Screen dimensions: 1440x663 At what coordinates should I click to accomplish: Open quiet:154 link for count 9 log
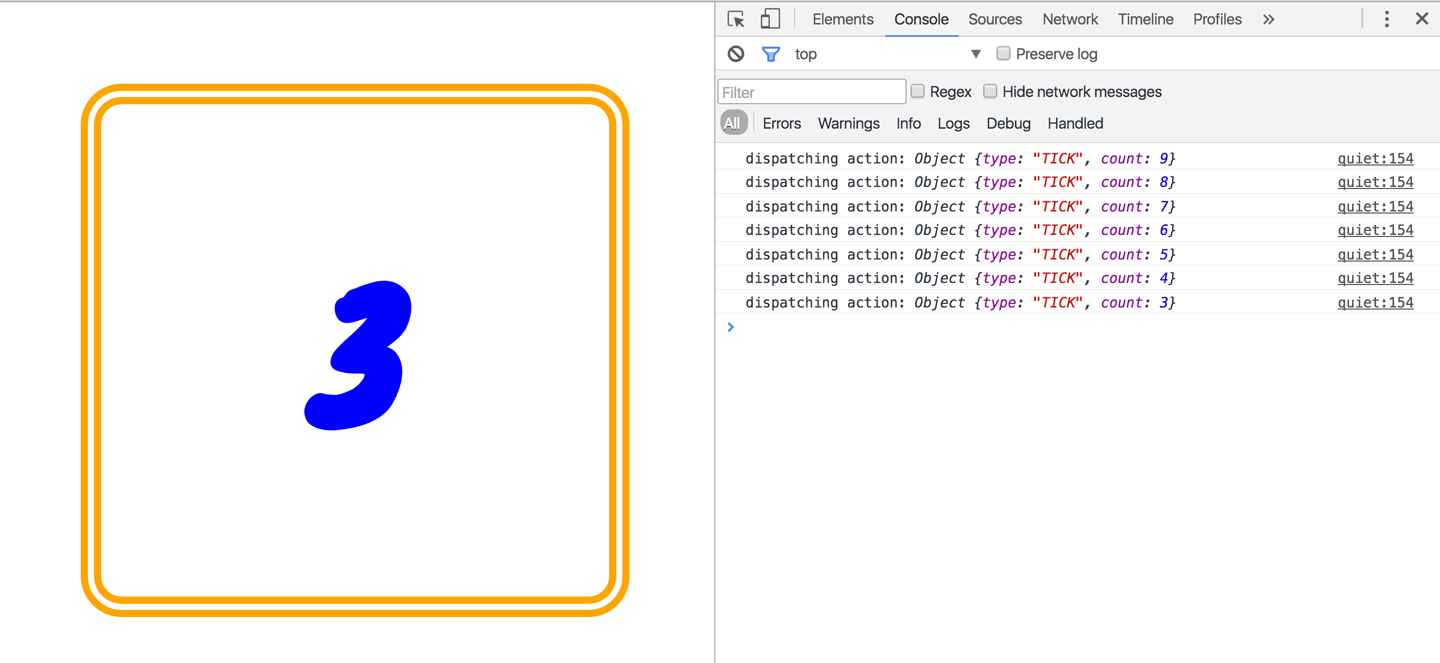[1375, 158]
